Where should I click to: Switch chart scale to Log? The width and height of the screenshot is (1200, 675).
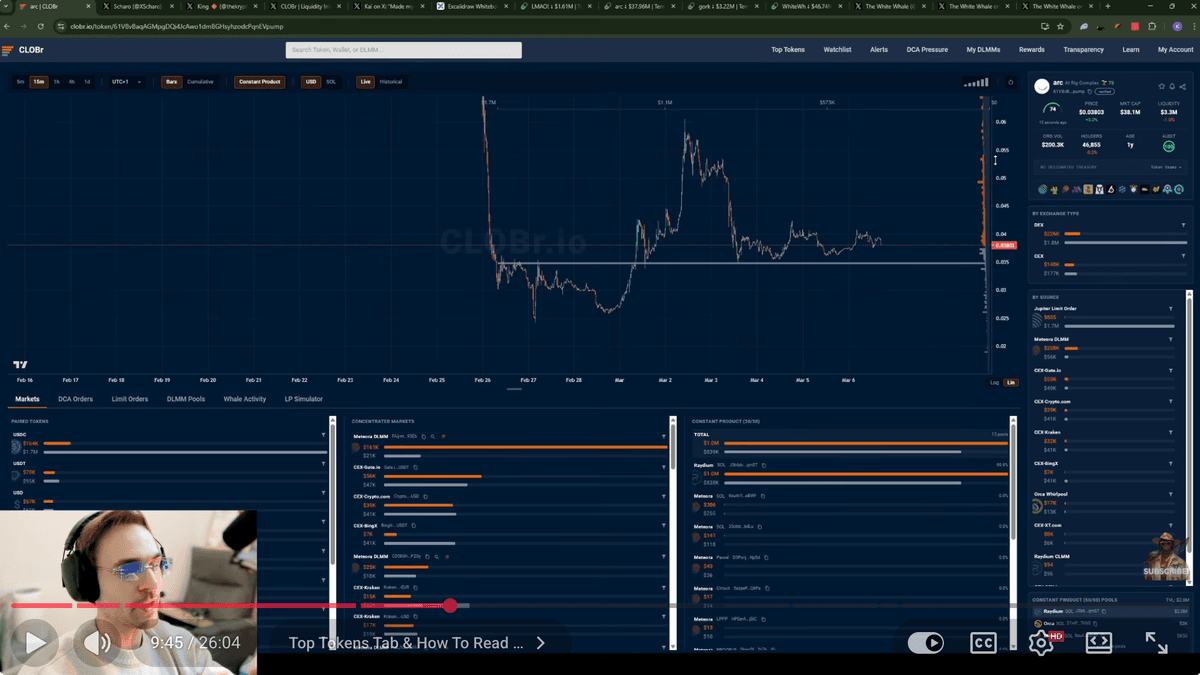[x=995, y=382]
